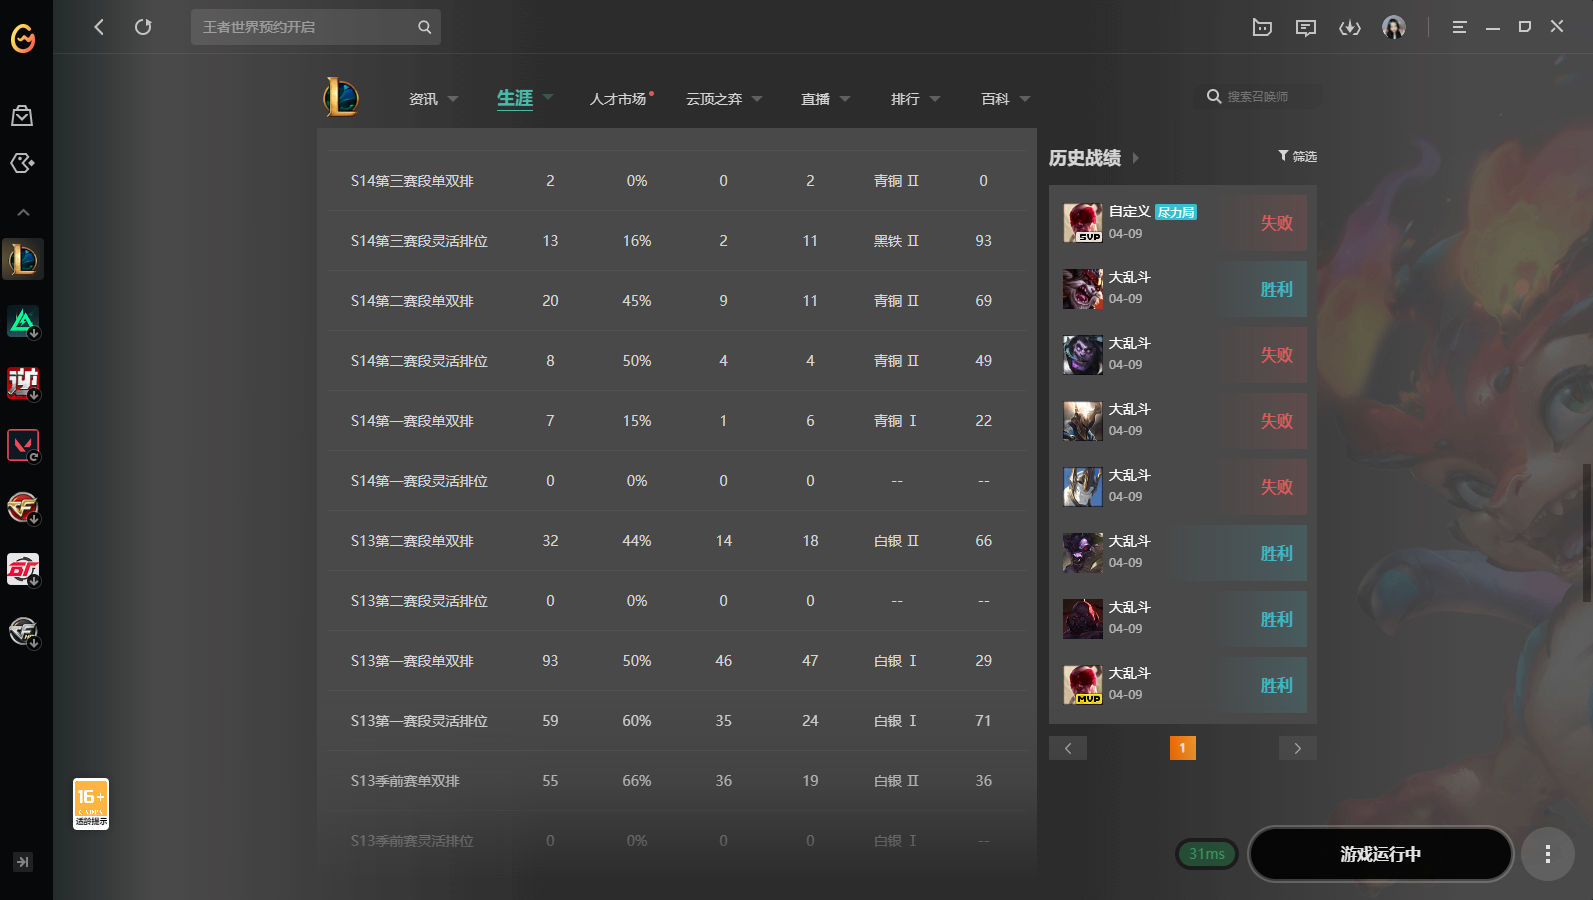Open the 直播 tab

815,99
